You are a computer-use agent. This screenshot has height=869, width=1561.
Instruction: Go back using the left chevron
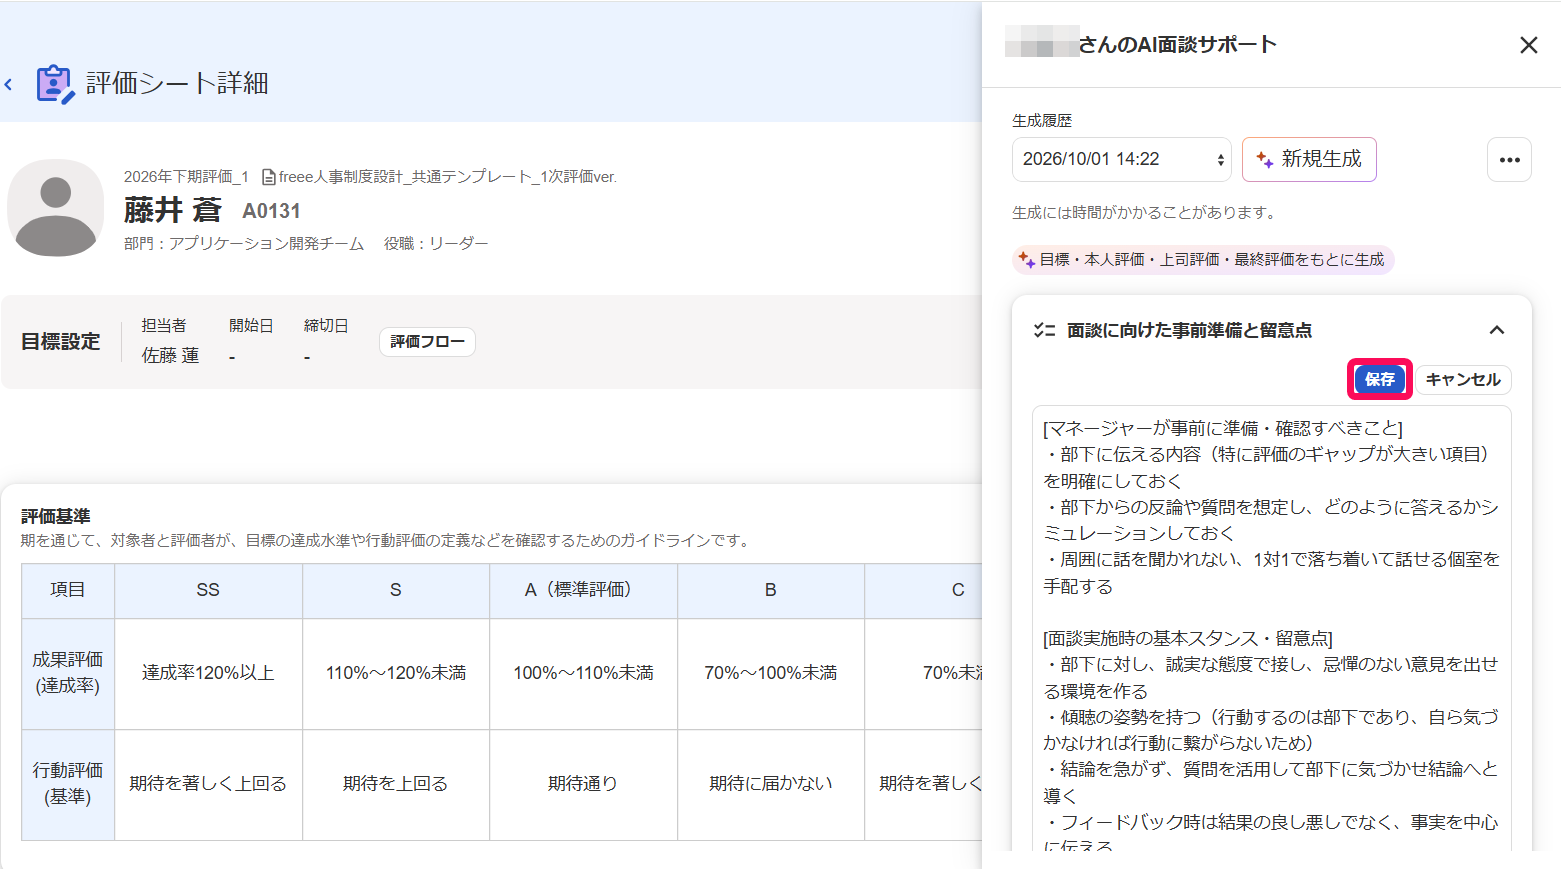(8, 85)
